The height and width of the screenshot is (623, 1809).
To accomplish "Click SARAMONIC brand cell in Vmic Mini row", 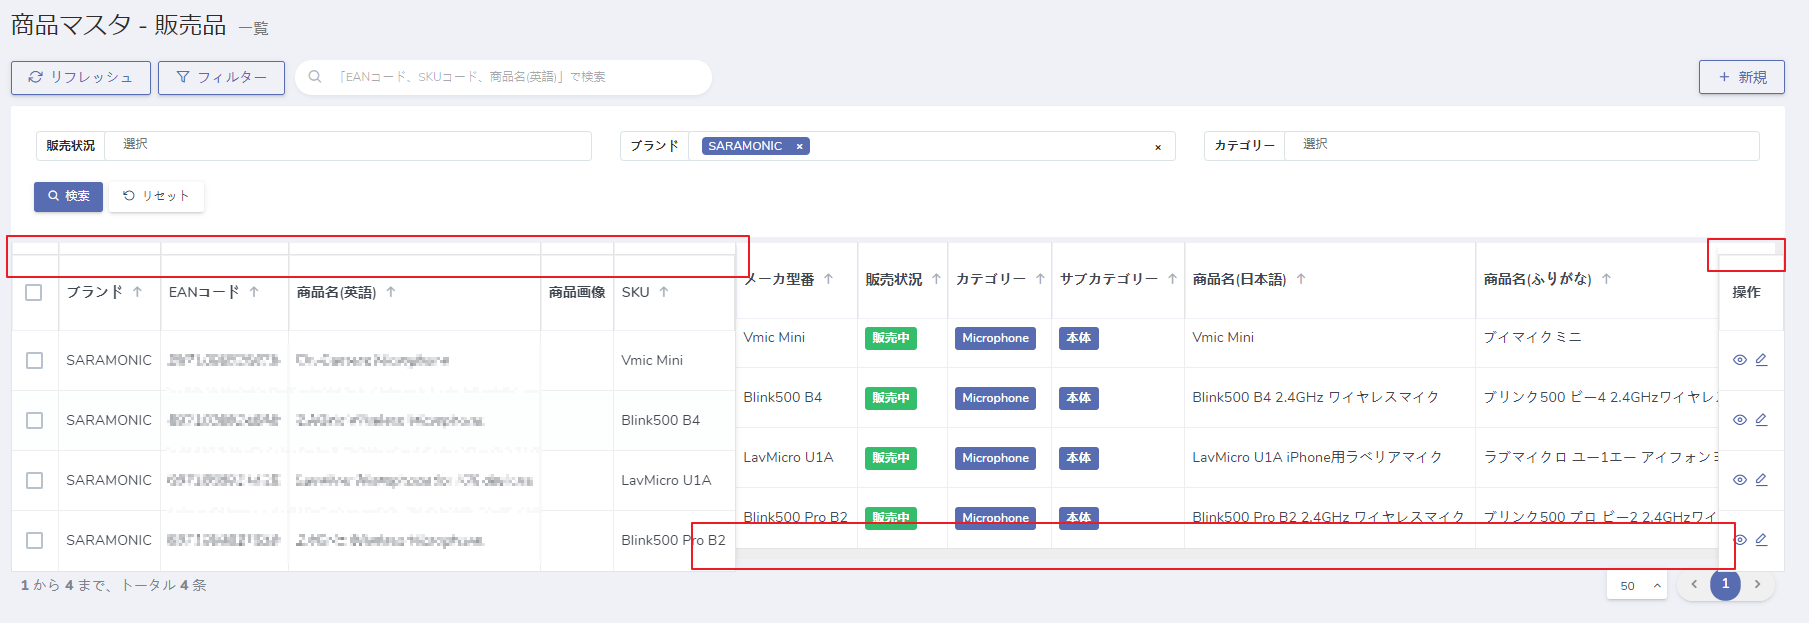I will pyautogui.click(x=109, y=360).
